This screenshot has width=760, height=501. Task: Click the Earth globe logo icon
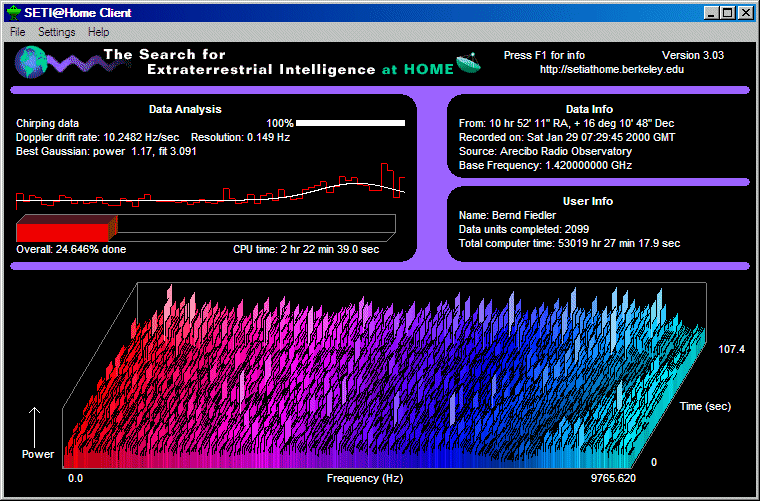[x=32, y=62]
